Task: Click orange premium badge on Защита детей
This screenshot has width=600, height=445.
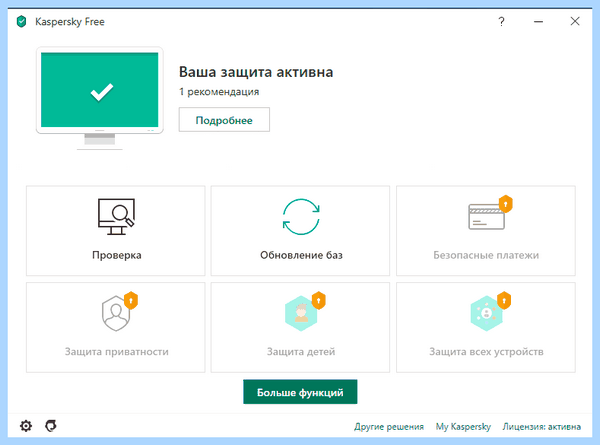Action: coord(318,300)
